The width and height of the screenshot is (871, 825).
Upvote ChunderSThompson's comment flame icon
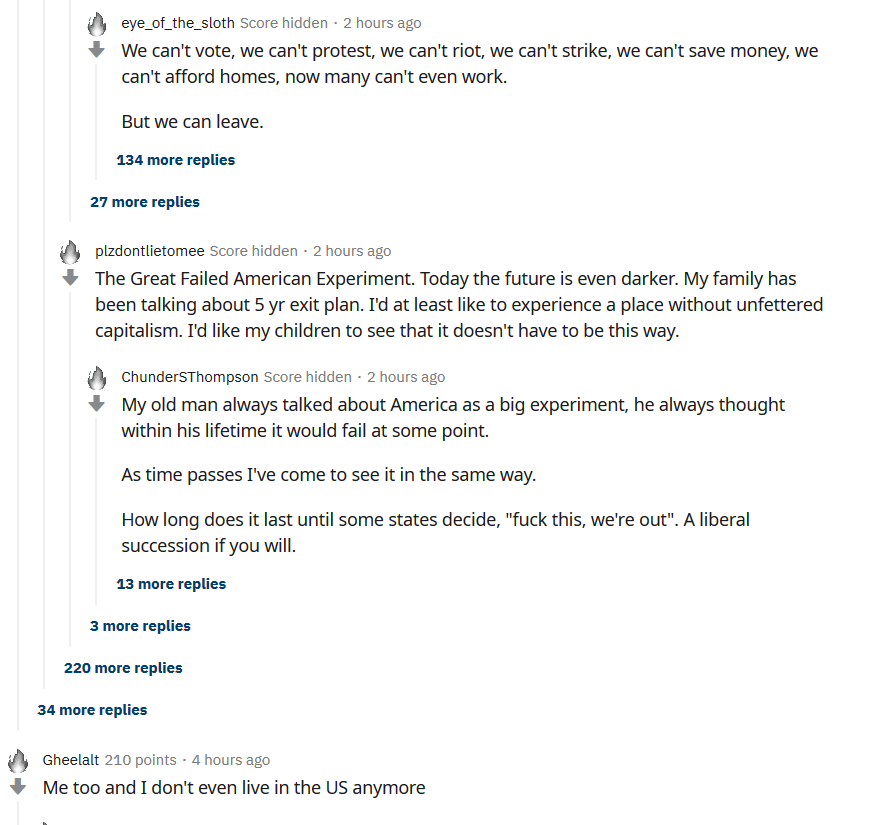point(97,378)
